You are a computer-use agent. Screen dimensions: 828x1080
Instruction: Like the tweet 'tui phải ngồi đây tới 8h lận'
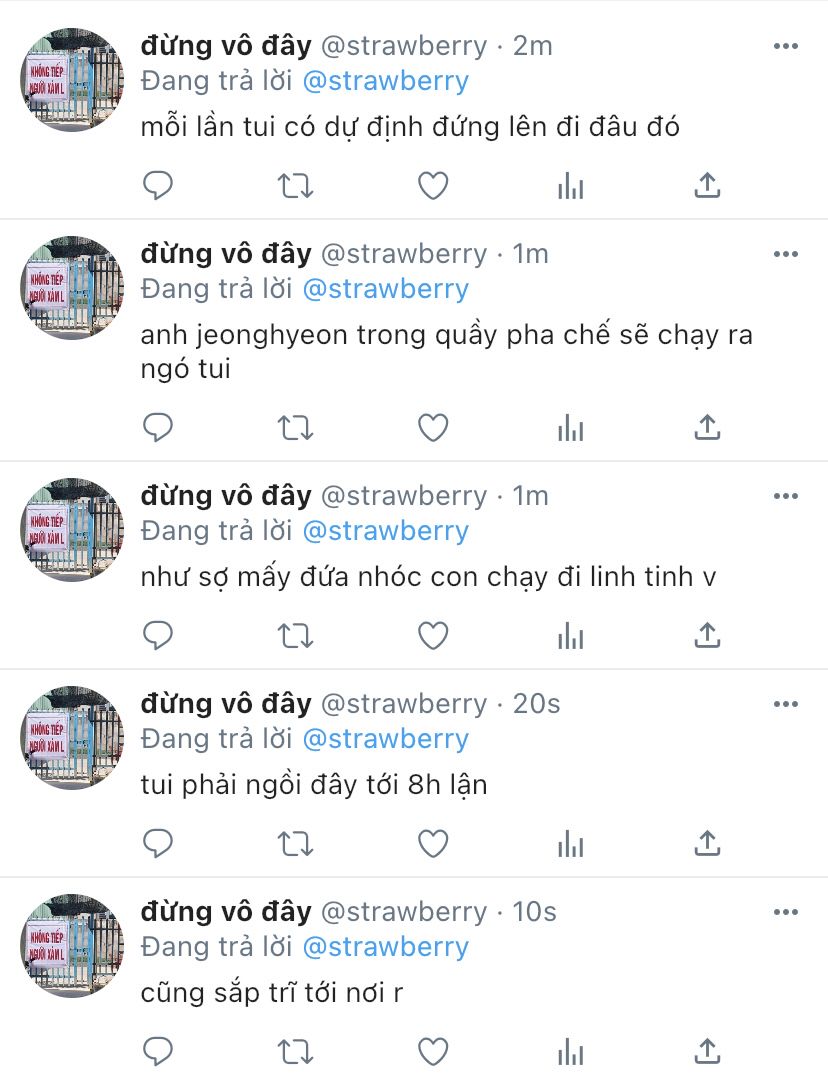(x=433, y=844)
